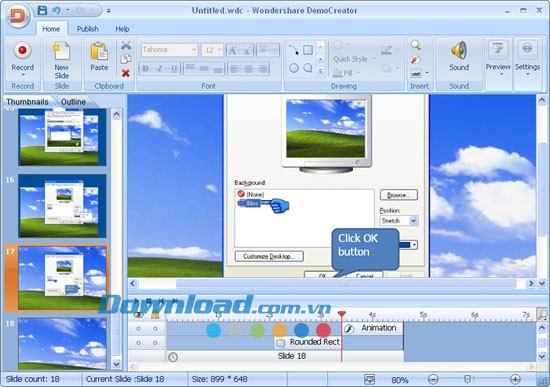Toggle visibility of the Rounded Rect track

click(x=139, y=343)
